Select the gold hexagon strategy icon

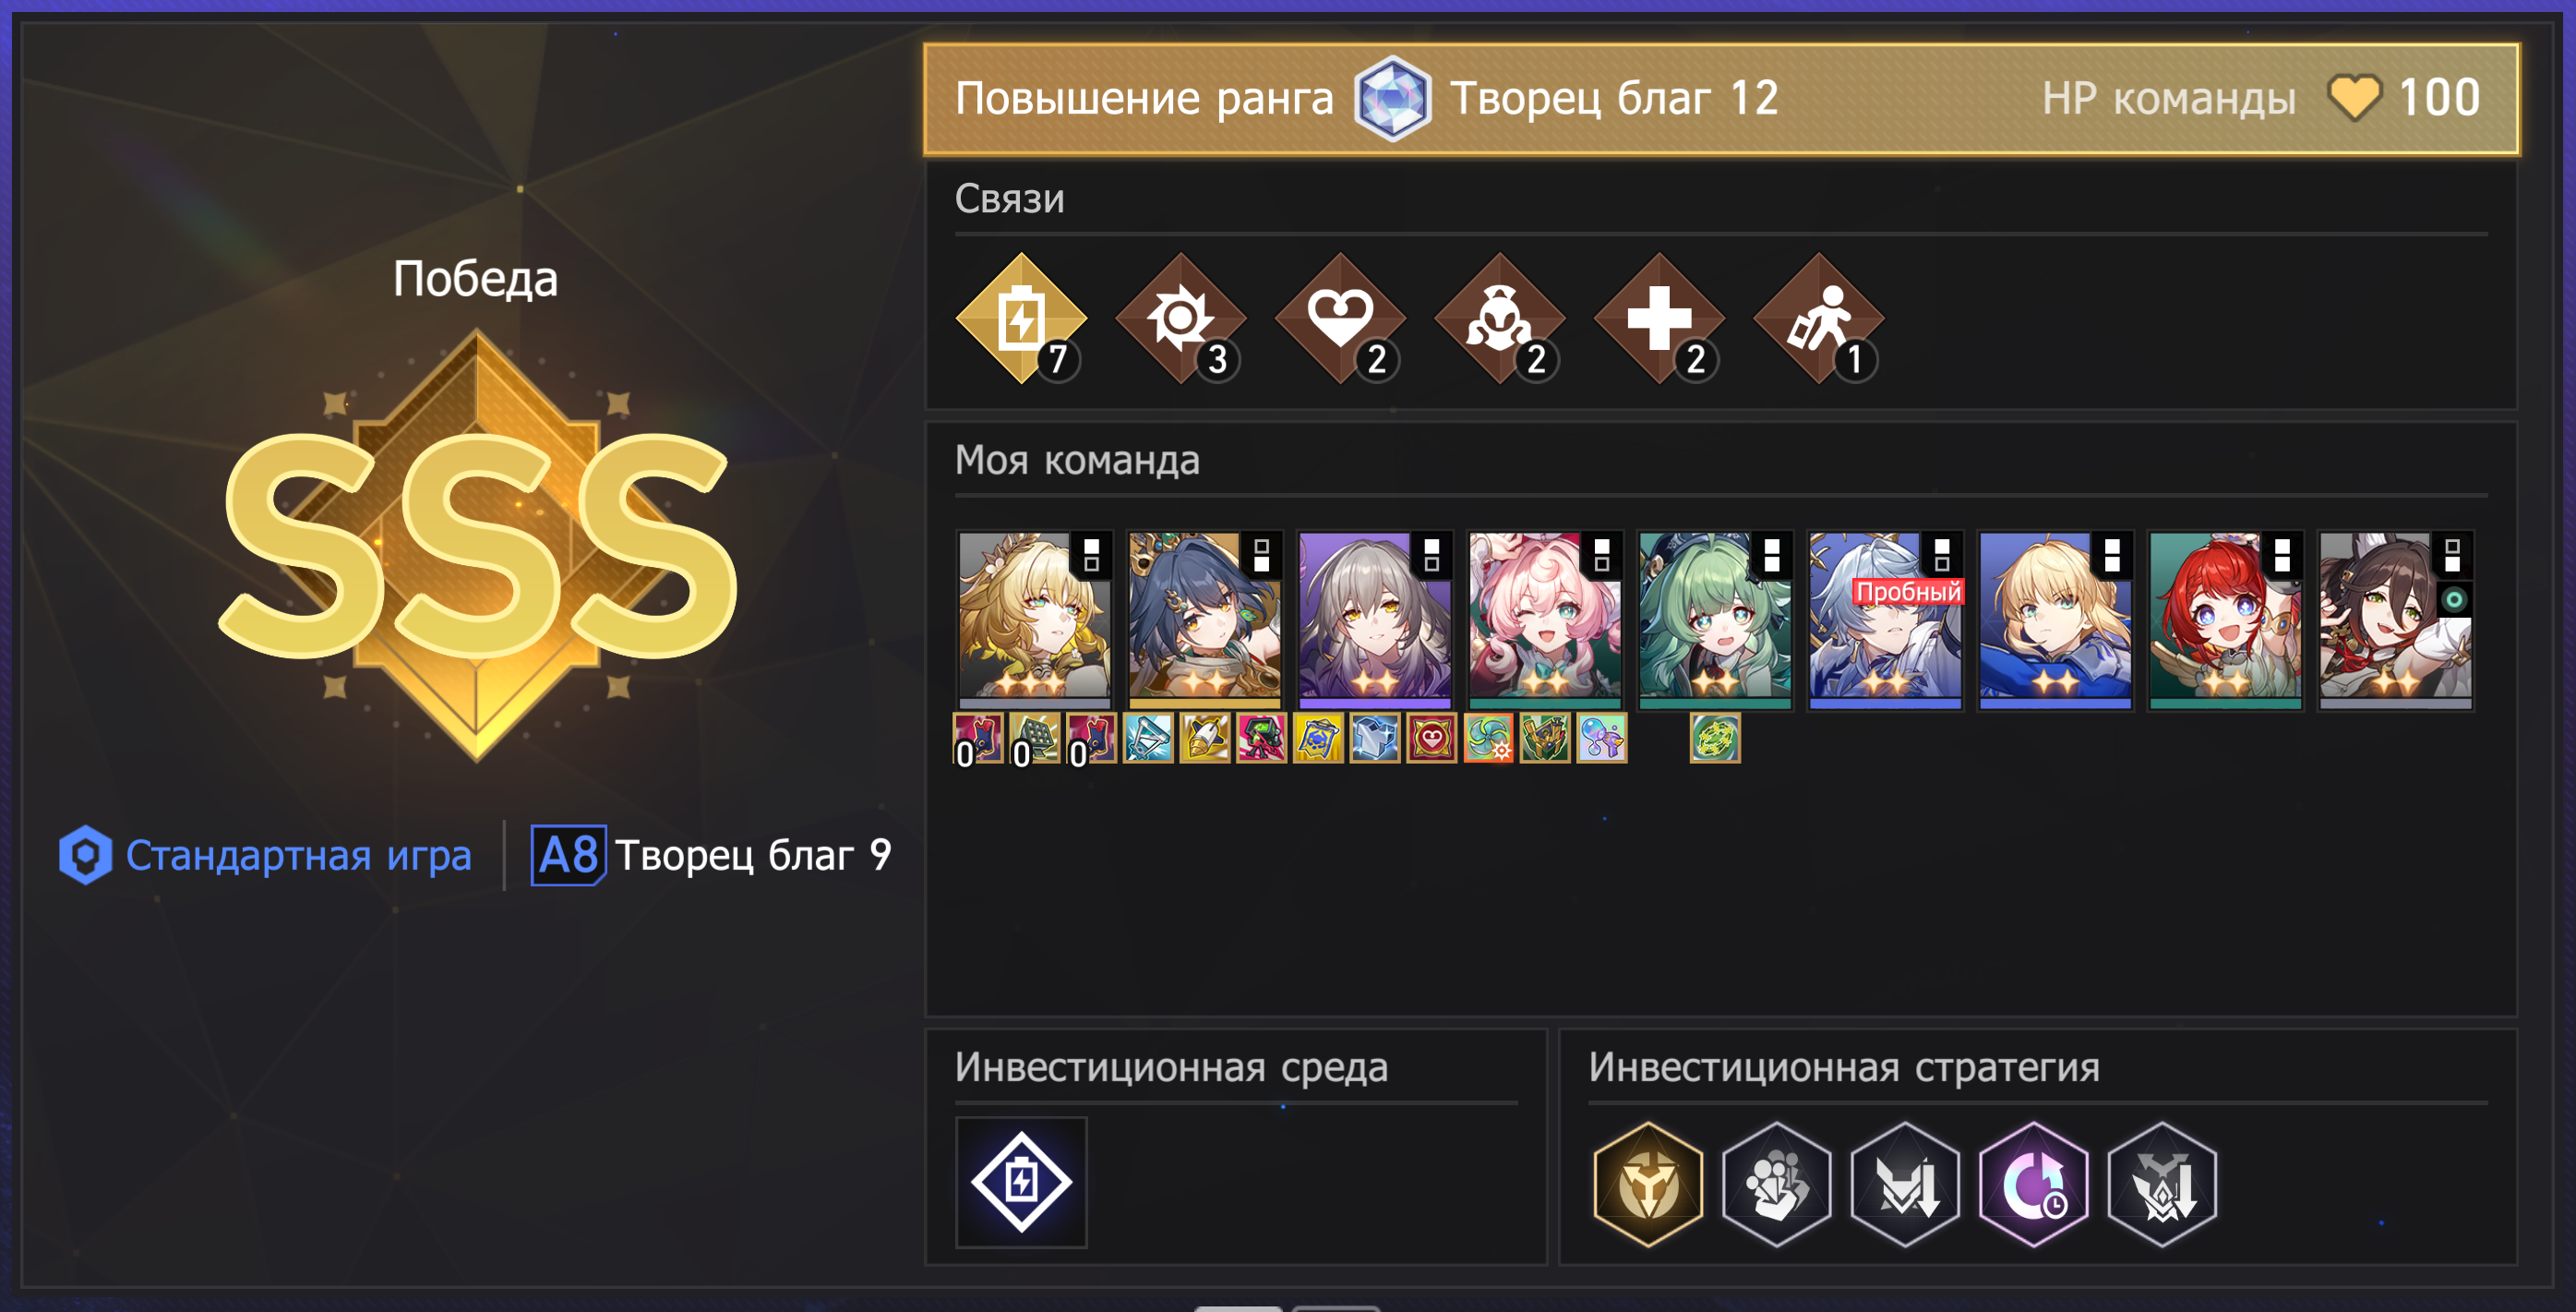click(x=1648, y=1184)
